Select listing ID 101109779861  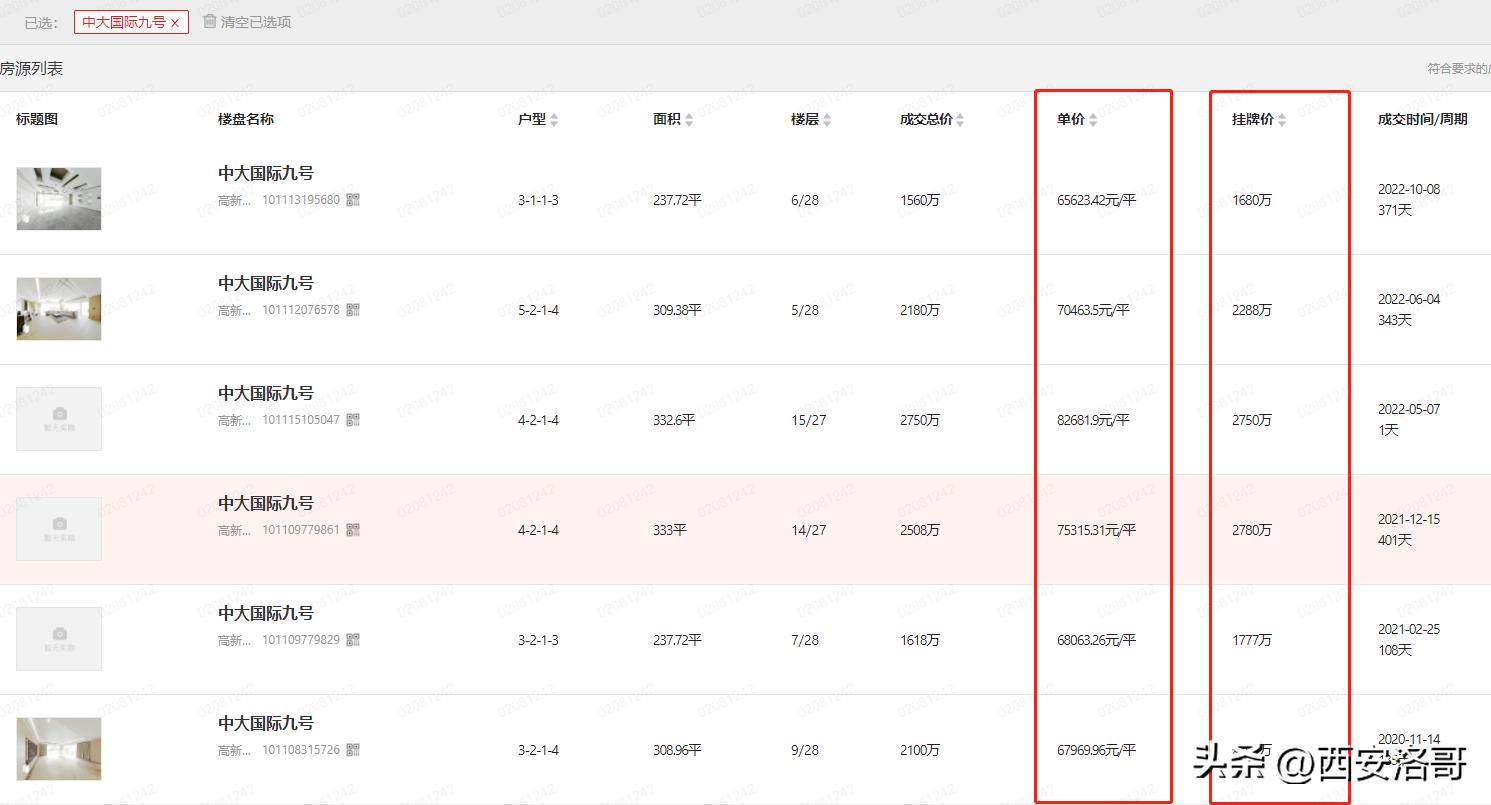point(301,530)
